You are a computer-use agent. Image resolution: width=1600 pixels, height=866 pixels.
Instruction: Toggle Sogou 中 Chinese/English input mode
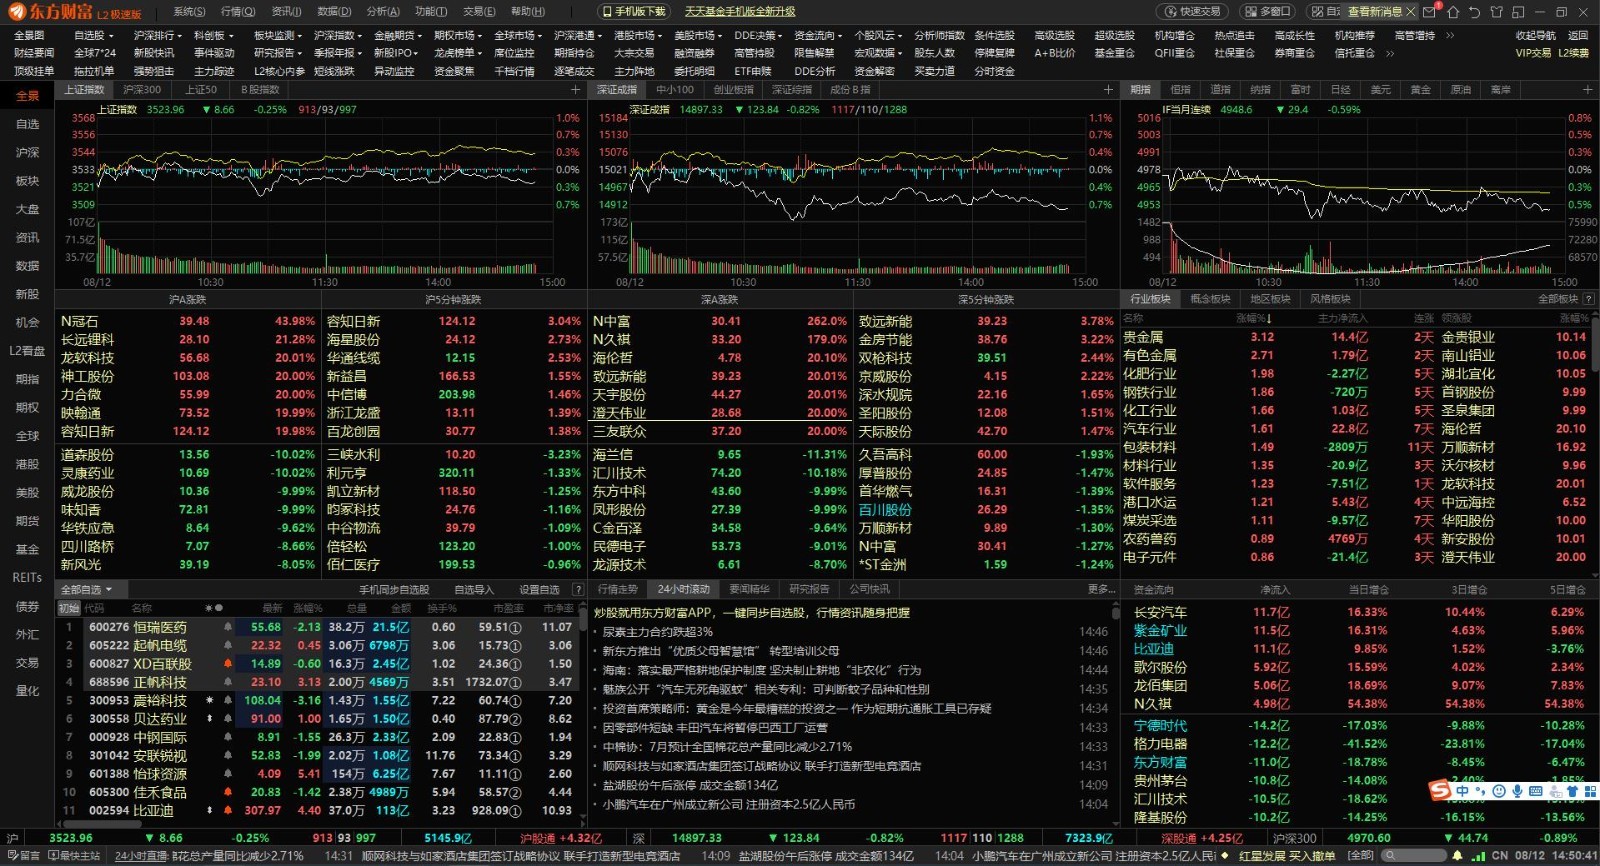click(x=1462, y=791)
